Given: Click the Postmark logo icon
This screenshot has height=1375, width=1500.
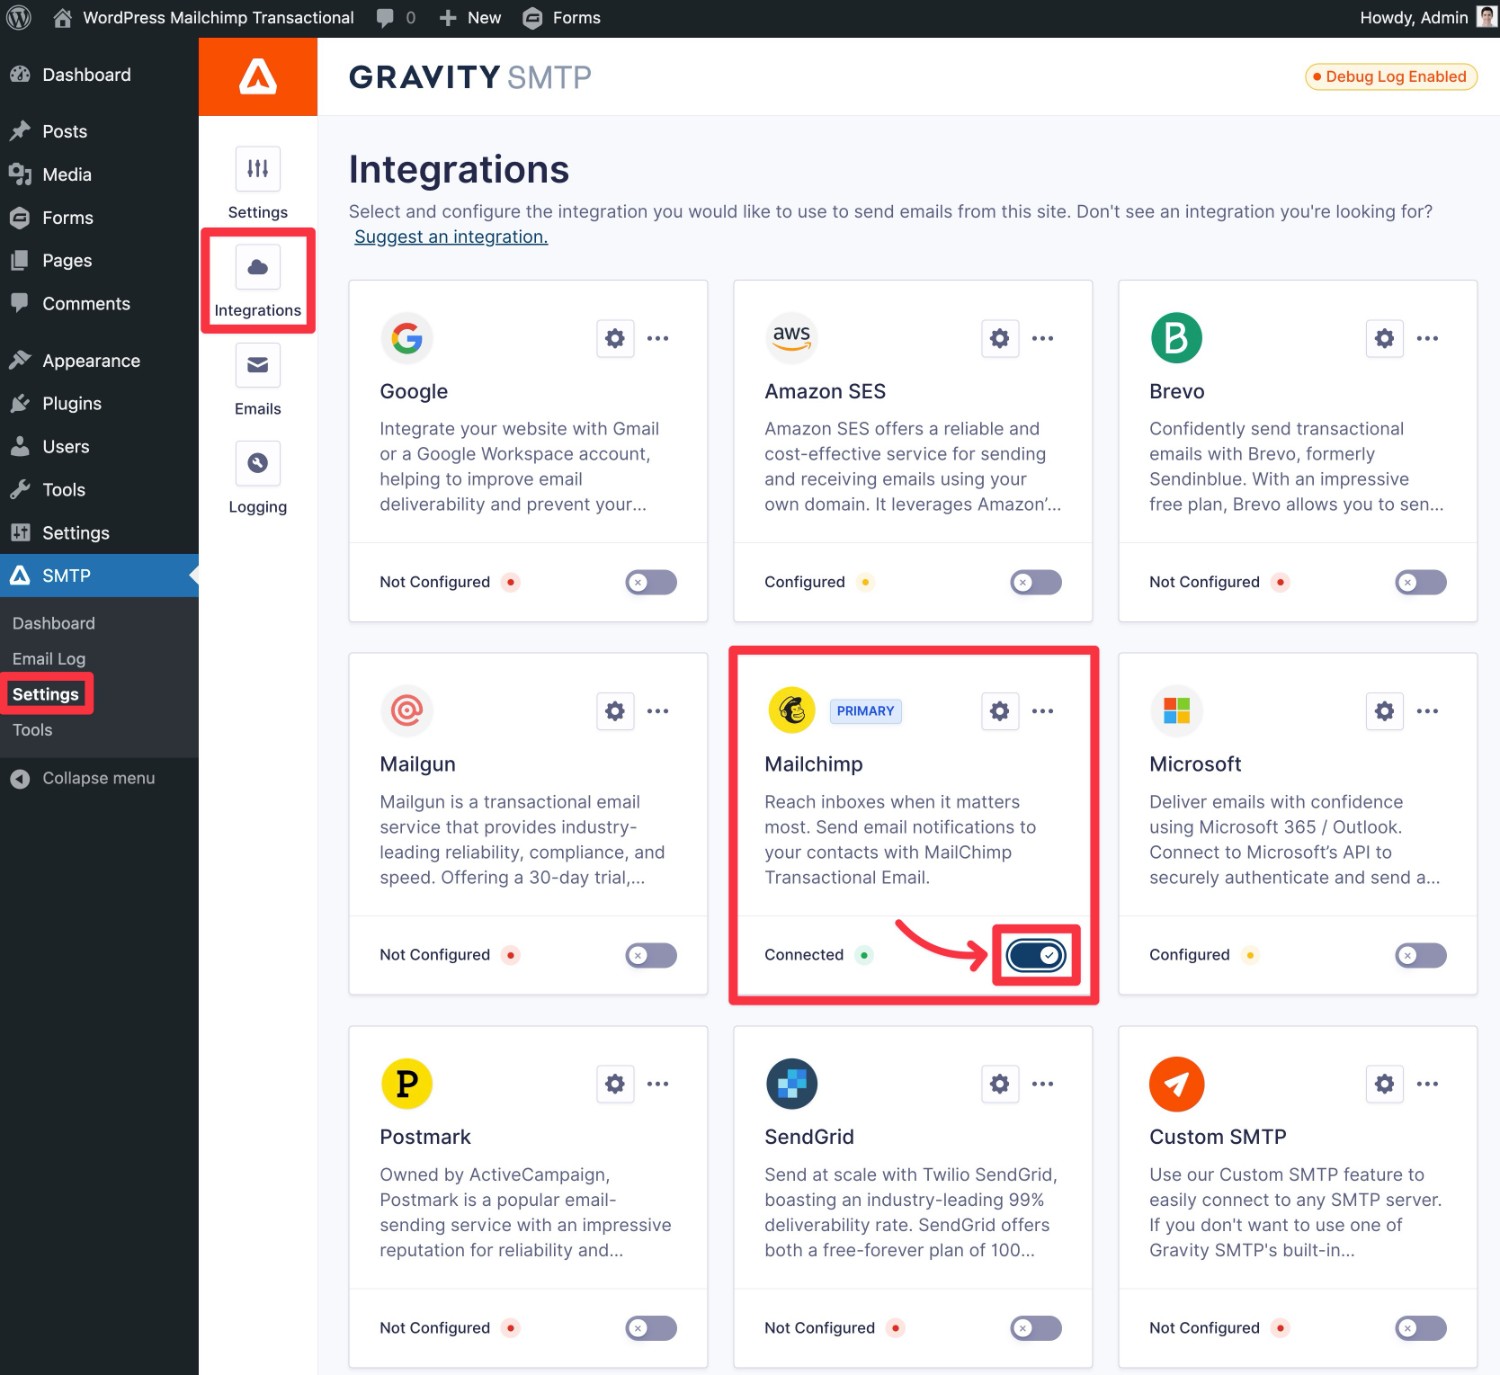Looking at the screenshot, I should click(406, 1084).
